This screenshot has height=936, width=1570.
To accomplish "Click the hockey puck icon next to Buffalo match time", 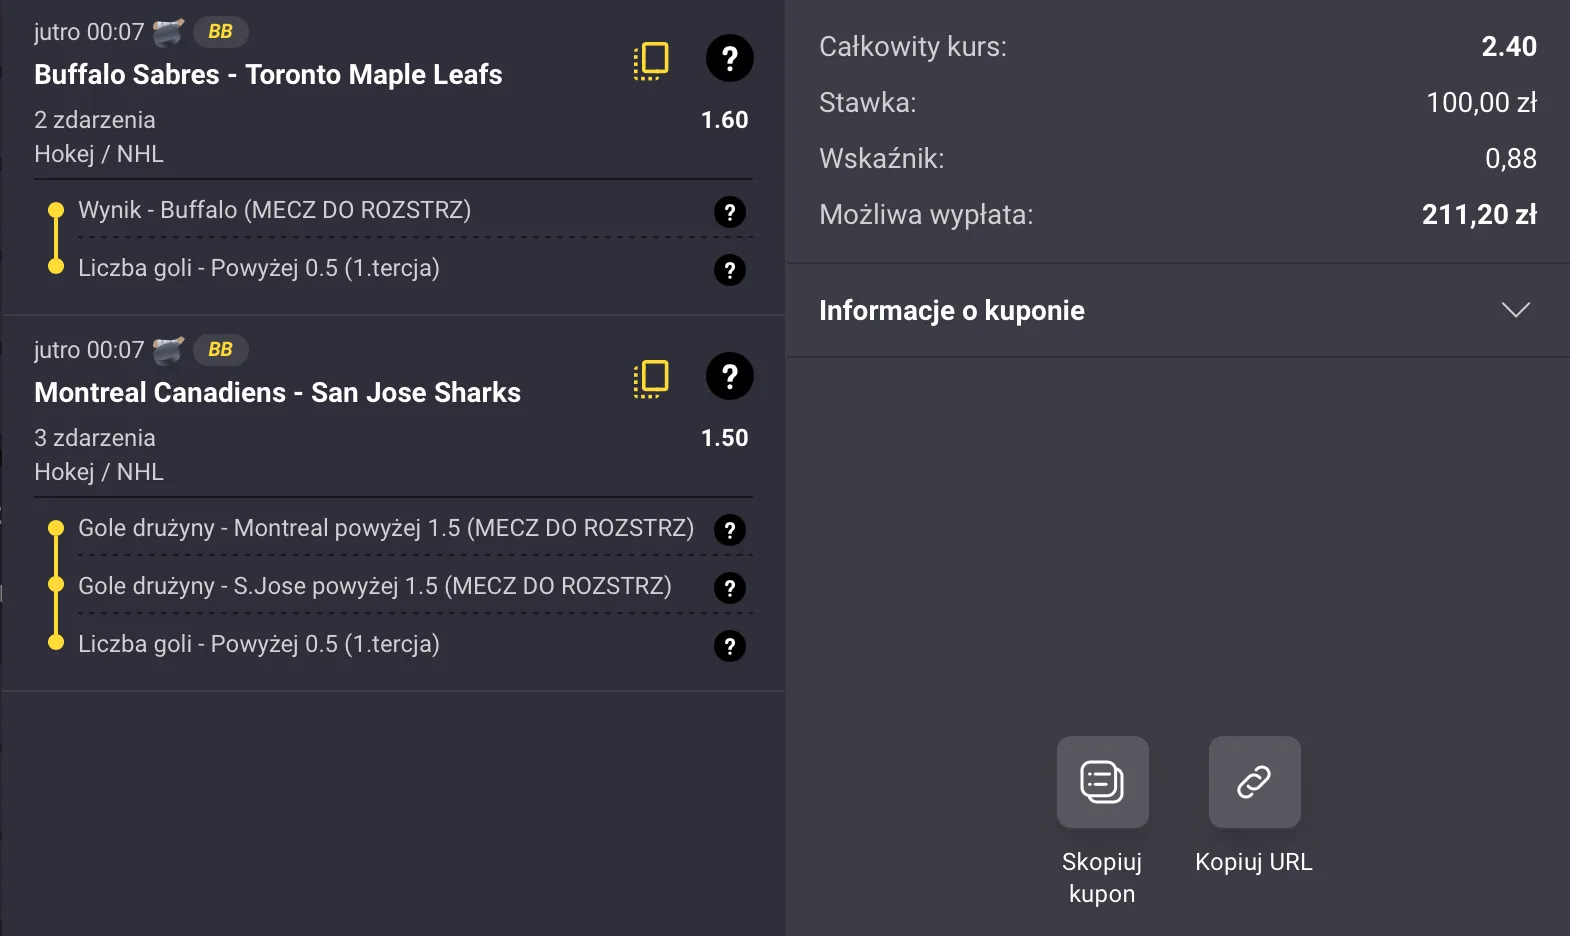I will click(168, 30).
